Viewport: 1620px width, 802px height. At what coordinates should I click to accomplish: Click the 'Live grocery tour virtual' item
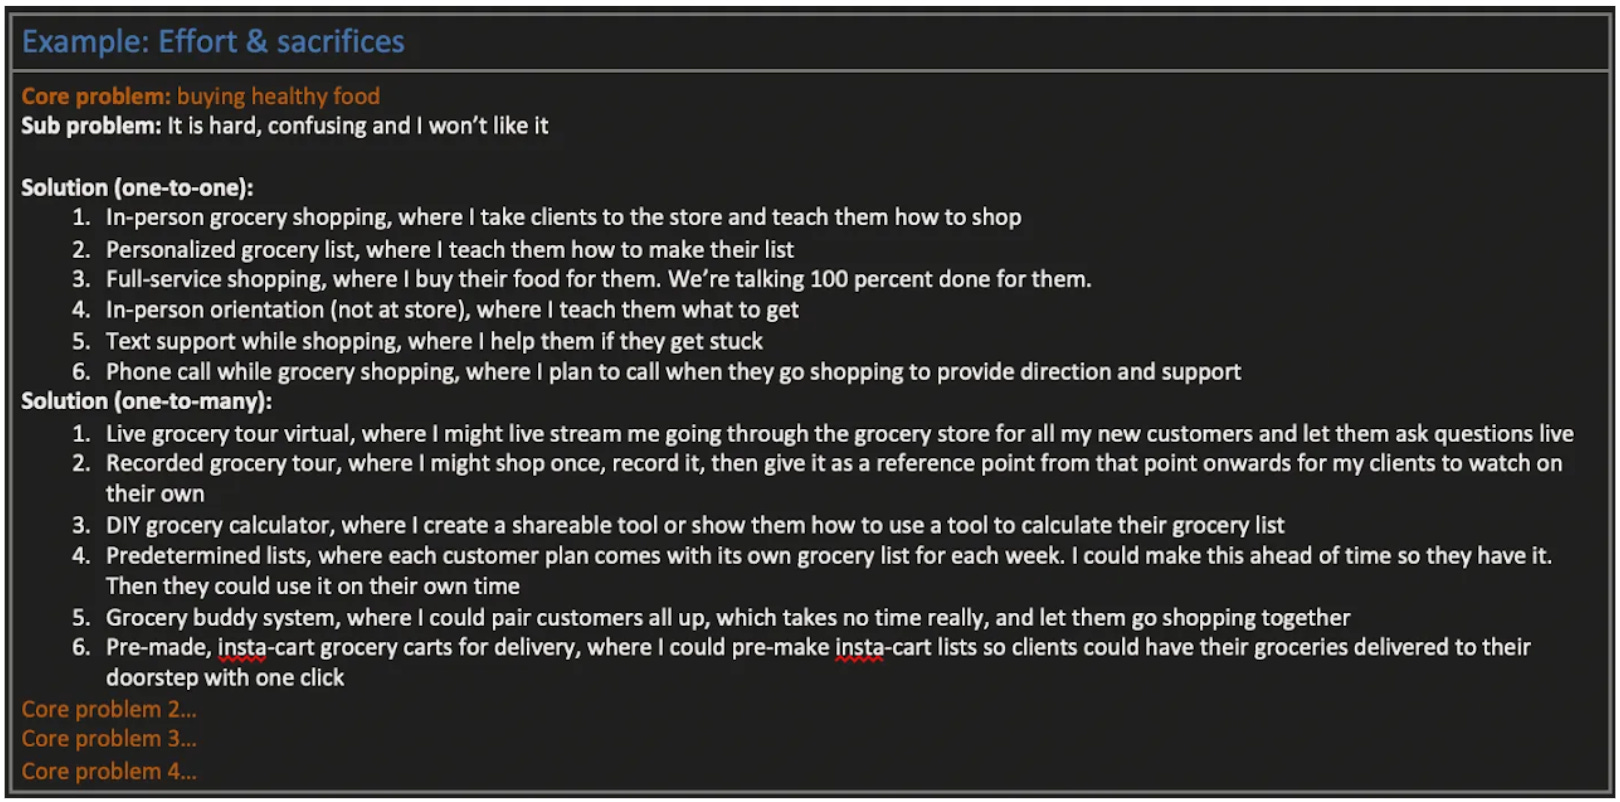click(x=839, y=434)
